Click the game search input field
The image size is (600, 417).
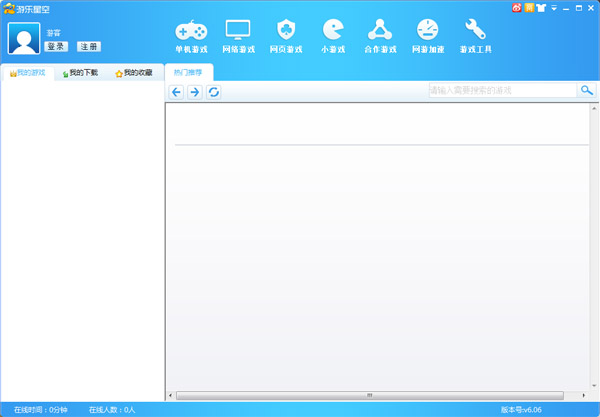point(501,90)
